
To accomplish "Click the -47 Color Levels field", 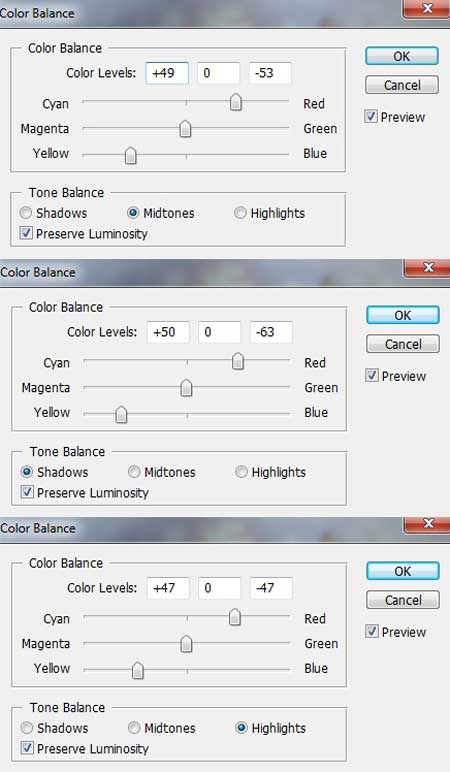I will (x=271, y=588).
